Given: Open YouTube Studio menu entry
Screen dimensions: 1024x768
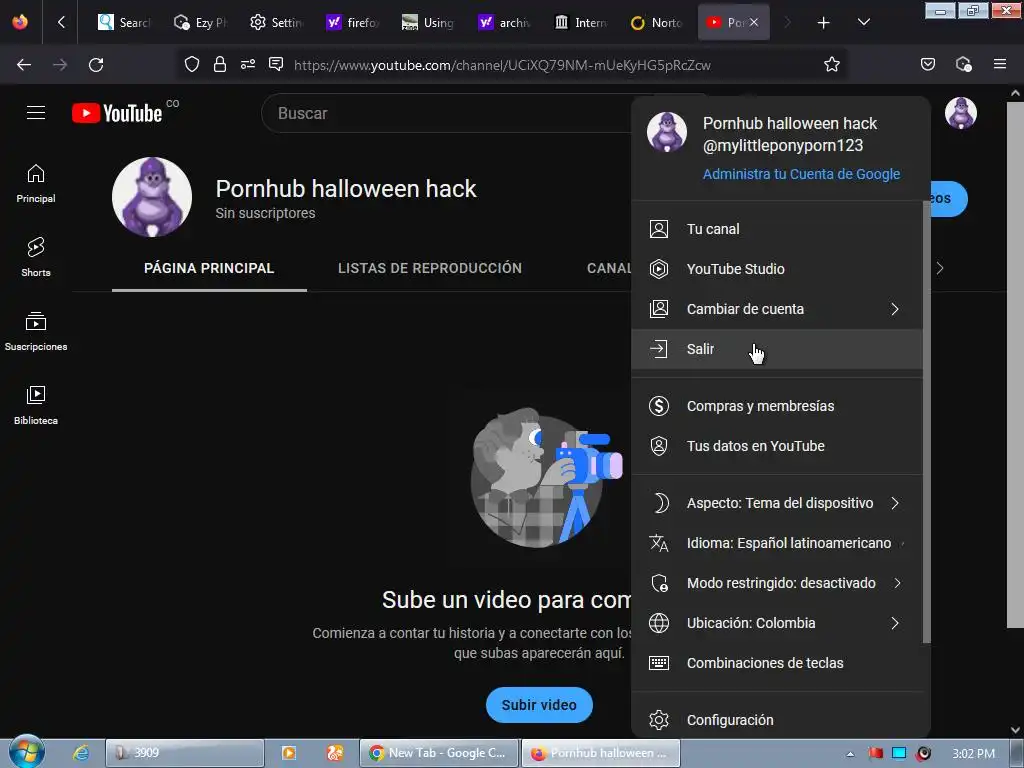Looking at the screenshot, I should point(777,269).
